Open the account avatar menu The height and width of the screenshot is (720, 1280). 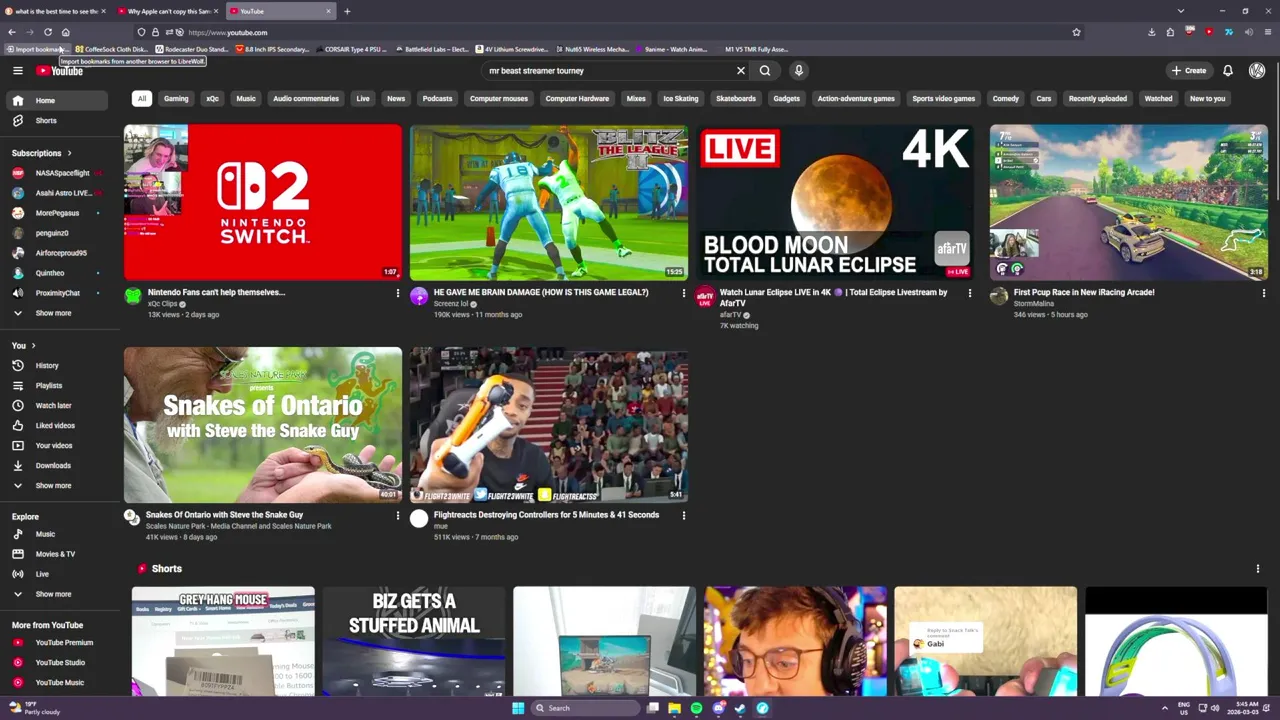coord(1257,71)
